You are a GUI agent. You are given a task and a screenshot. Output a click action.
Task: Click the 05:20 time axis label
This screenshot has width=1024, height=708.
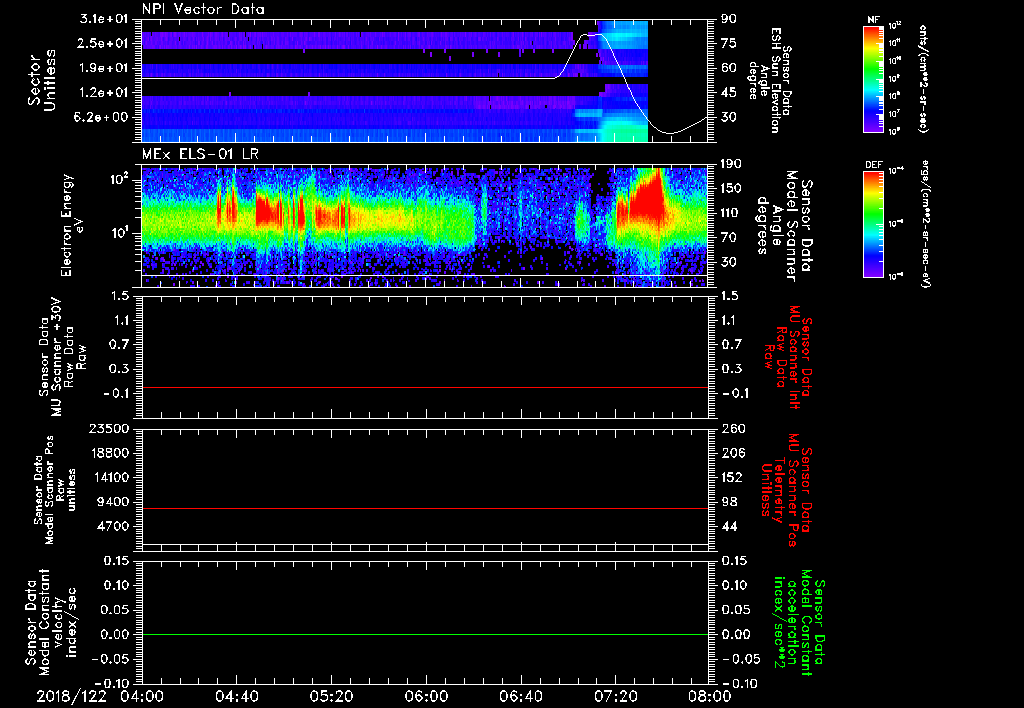[331, 696]
